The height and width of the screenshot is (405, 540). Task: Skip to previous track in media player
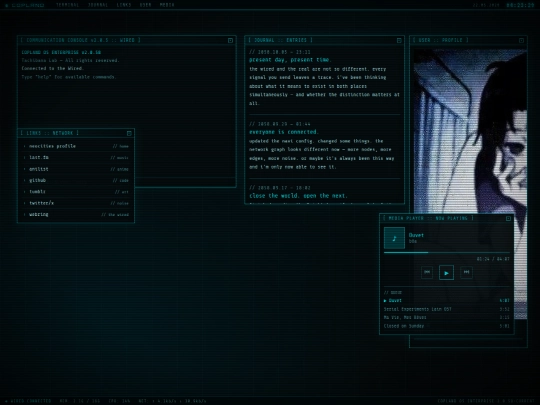click(x=427, y=272)
